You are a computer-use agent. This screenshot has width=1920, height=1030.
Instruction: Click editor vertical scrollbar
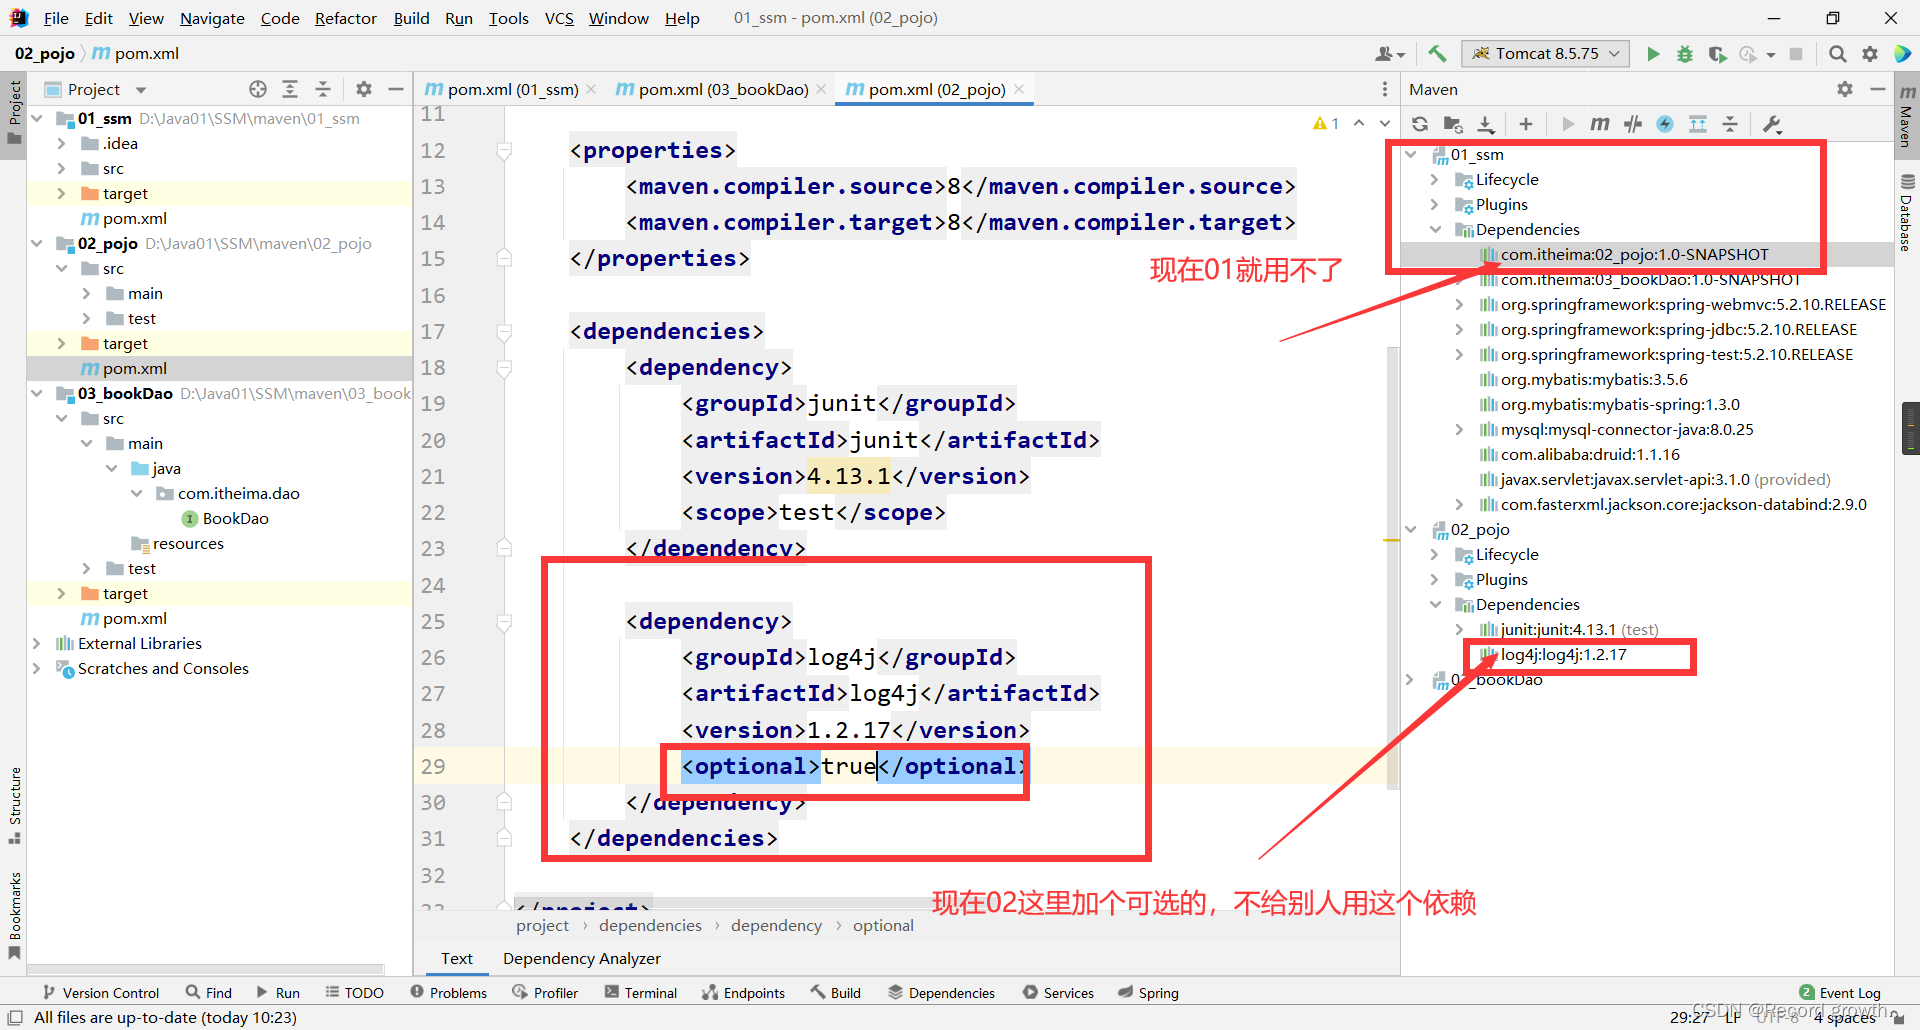pyautogui.click(x=1393, y=568)
